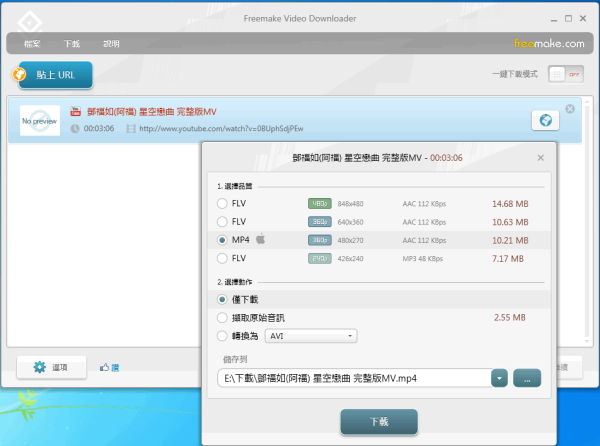This screenshot has width=600, height=446.
Task: Open the 下載 (Download) menu
Action: (x=72, y=44)
